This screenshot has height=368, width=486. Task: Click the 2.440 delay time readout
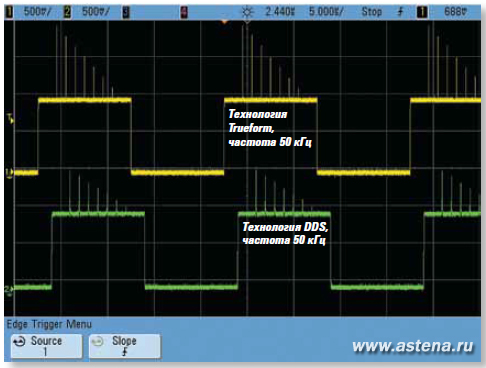pos(280,12)
